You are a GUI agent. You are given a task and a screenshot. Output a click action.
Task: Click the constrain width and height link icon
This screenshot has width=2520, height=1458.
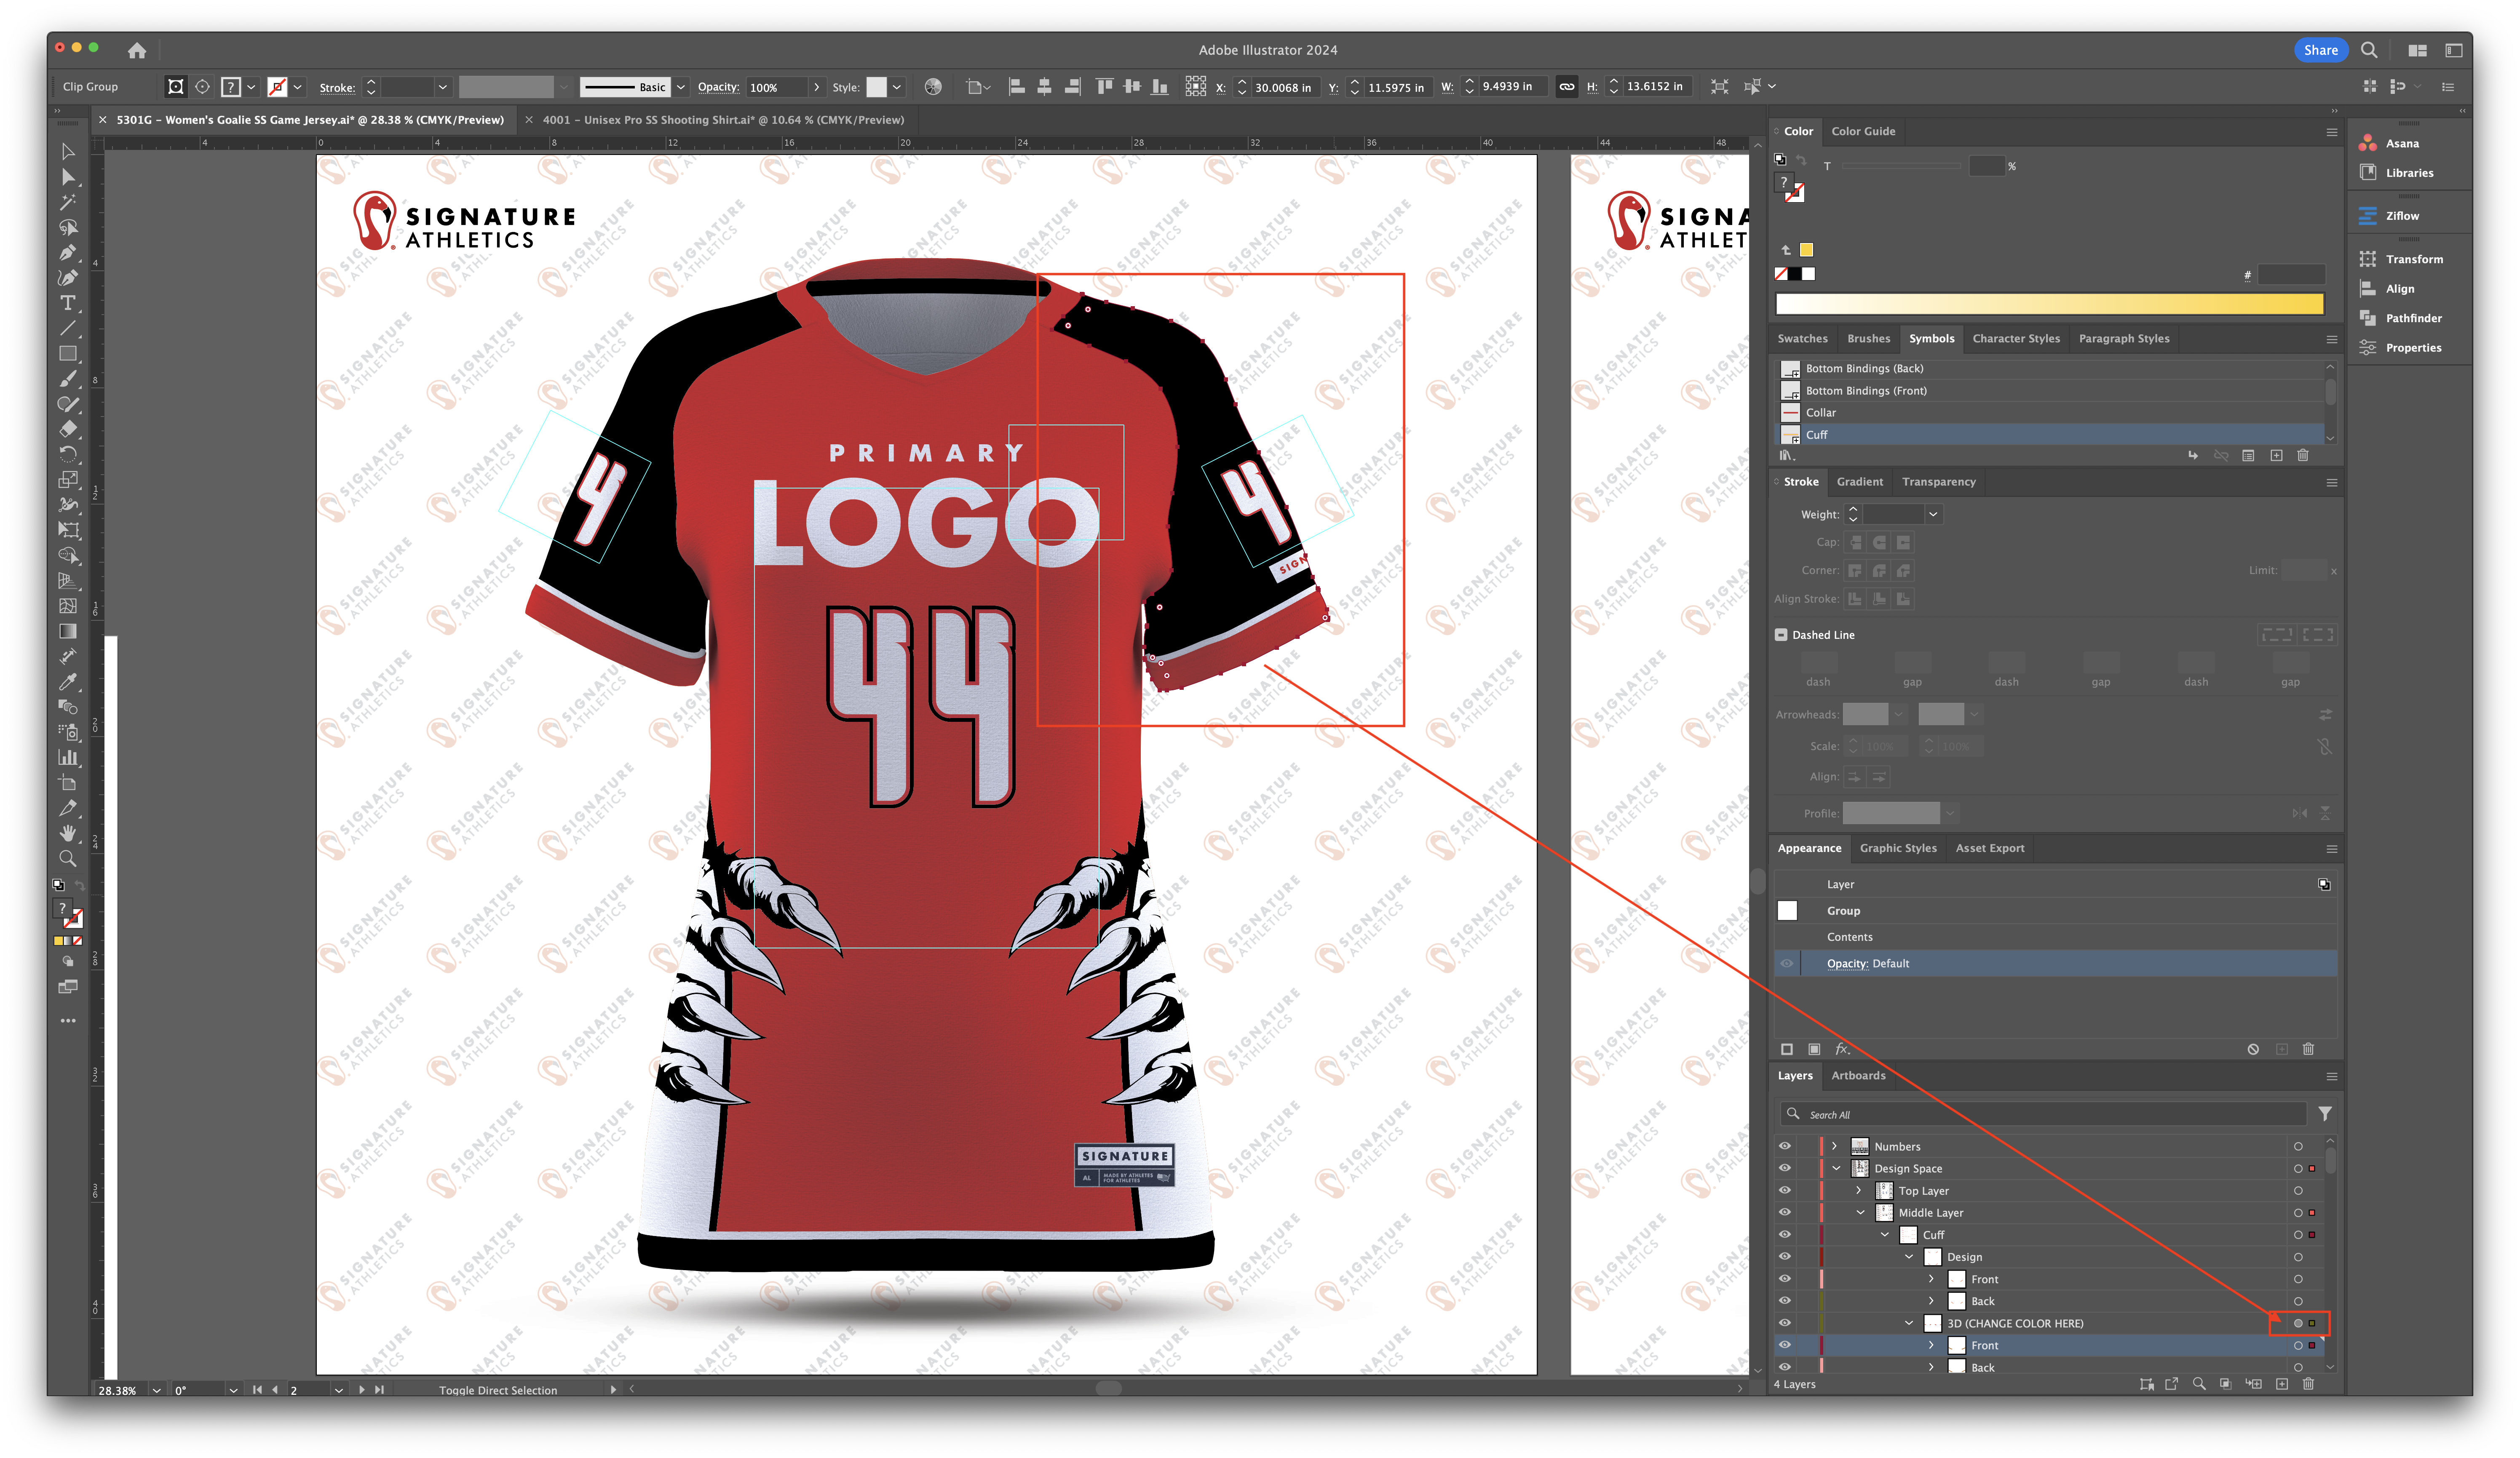[1567, 87]
